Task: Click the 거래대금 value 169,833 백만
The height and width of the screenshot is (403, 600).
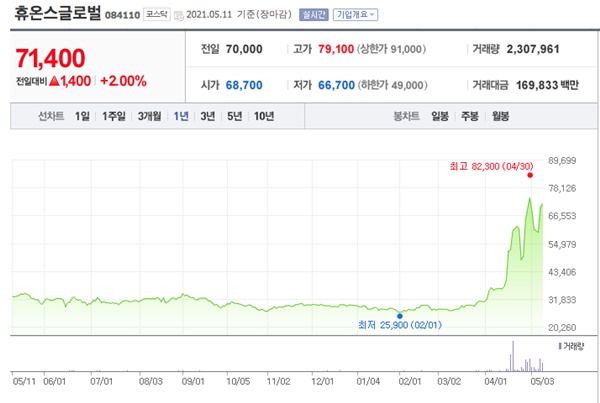Action: click(x=548, y=85)
